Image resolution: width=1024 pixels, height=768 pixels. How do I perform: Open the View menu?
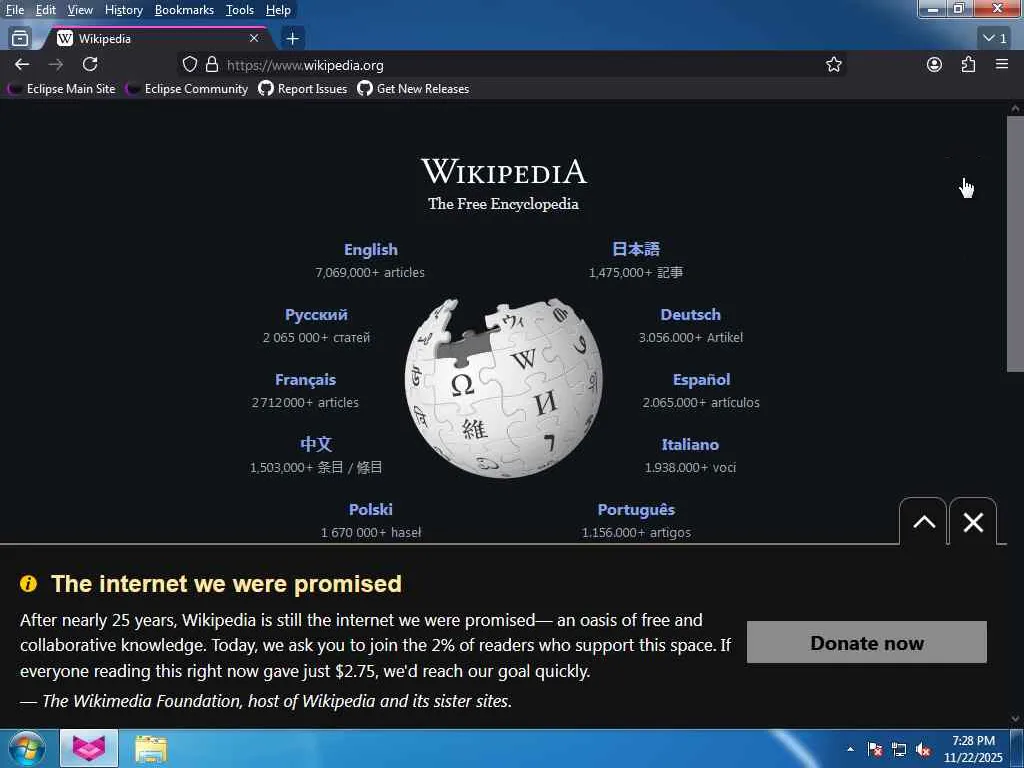pos(80,10)
